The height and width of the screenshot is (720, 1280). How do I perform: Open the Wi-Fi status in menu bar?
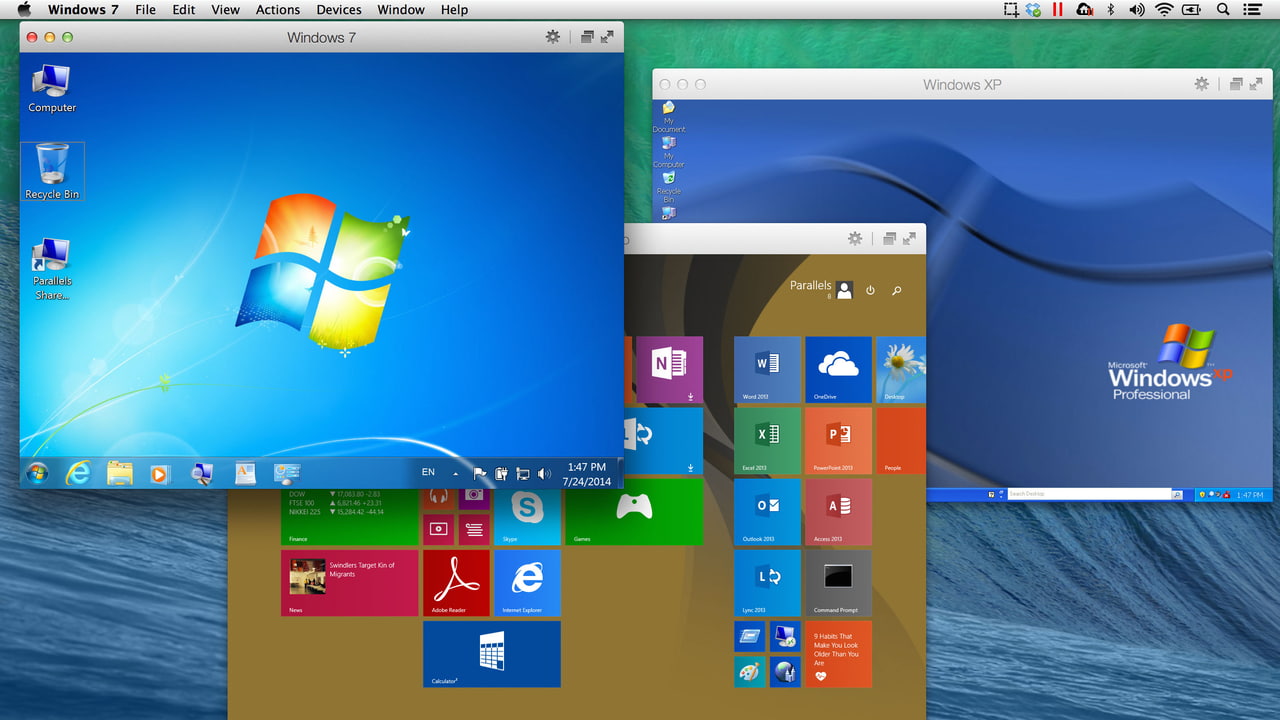(1164, 9)
